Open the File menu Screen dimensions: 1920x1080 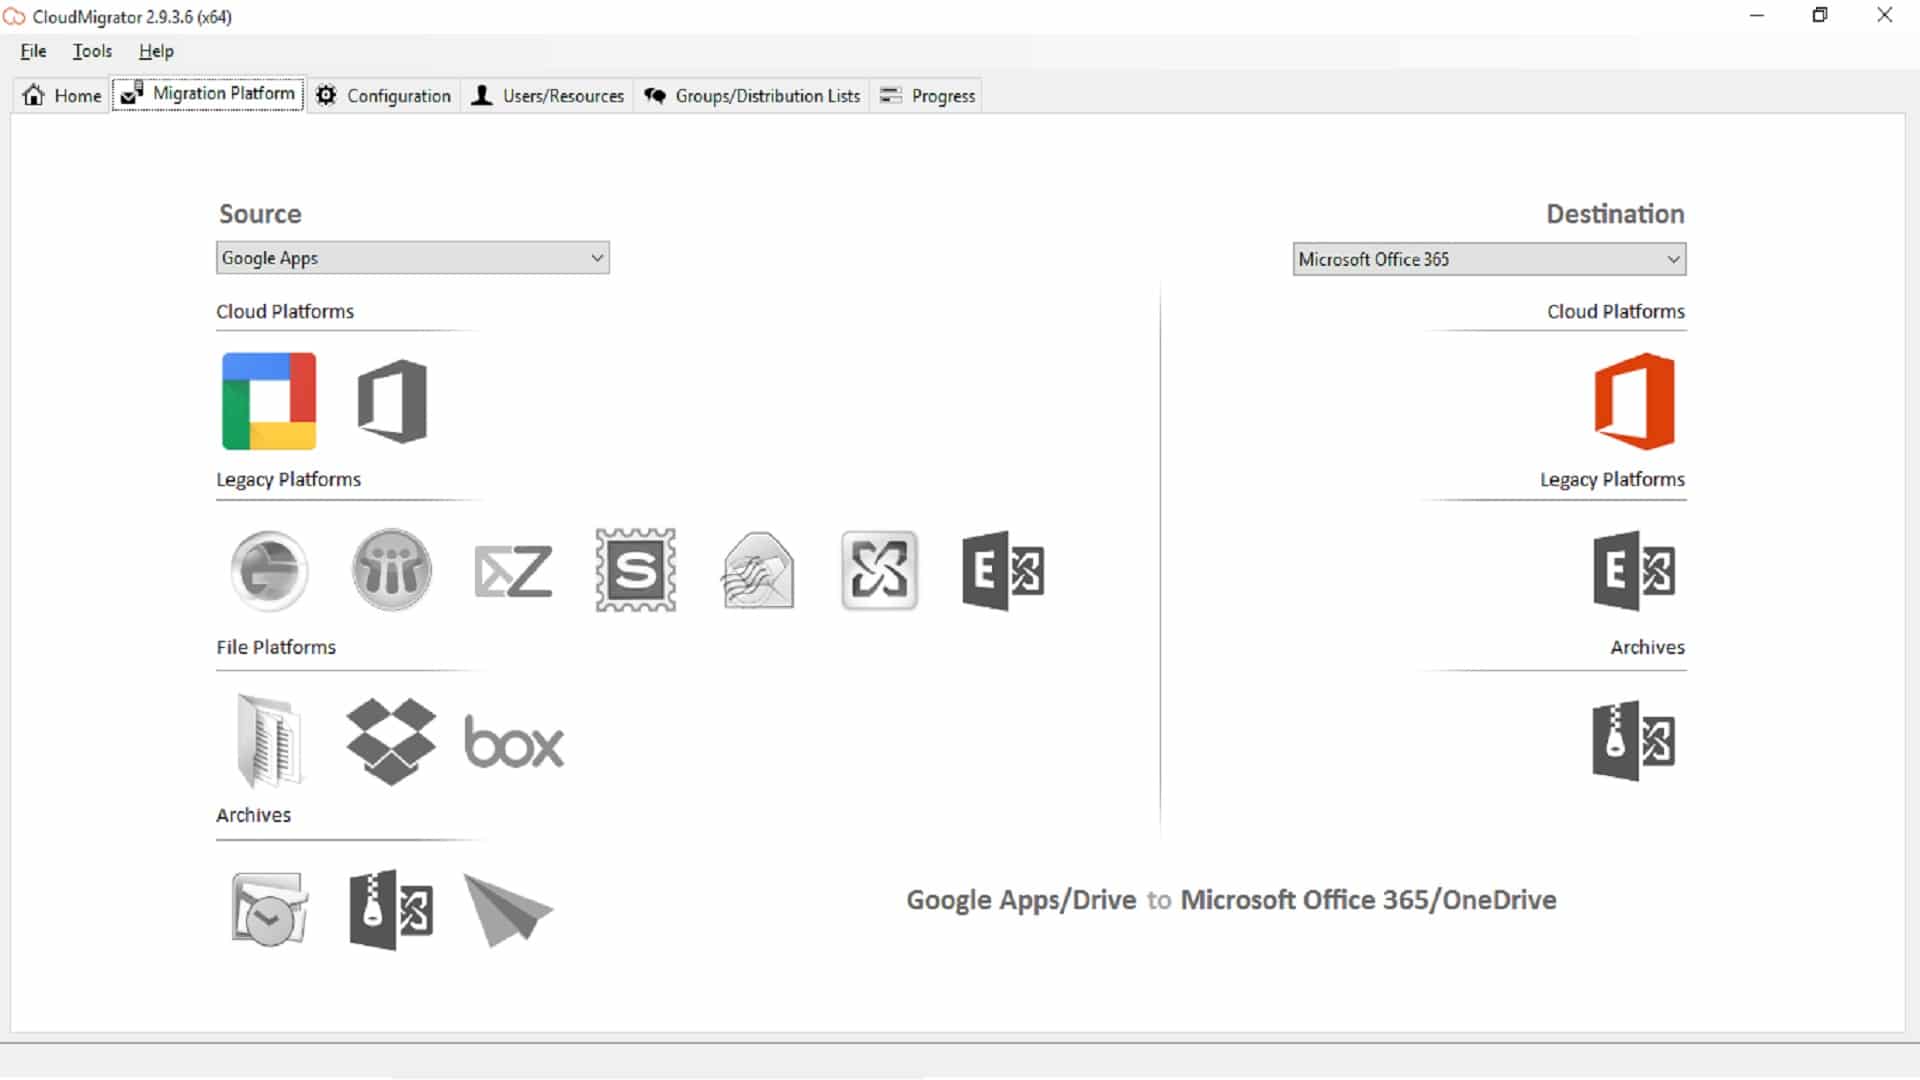click(x=33, y=50)
